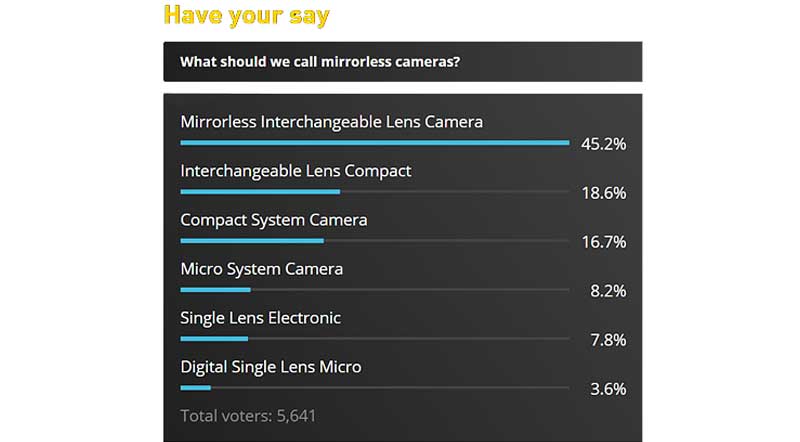Click the "Total voters: 5,641" text
Image resolution: width=800 pixels, height=442 pixels.
click(248, 416)
